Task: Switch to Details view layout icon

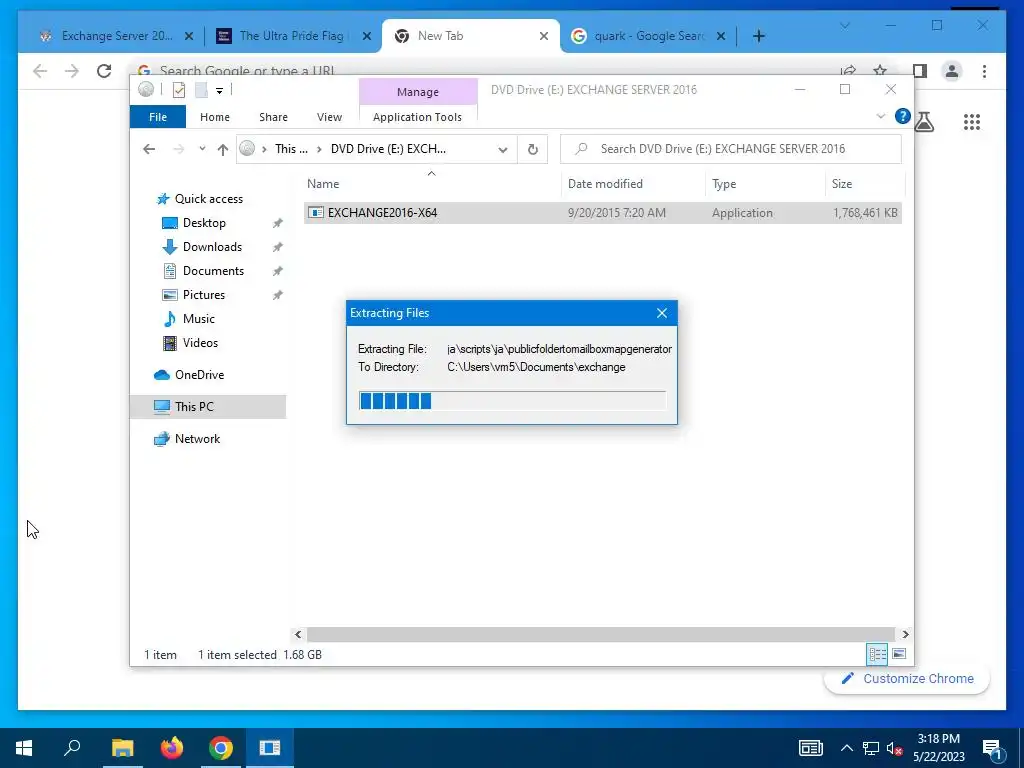Action: tap(877, 654)
